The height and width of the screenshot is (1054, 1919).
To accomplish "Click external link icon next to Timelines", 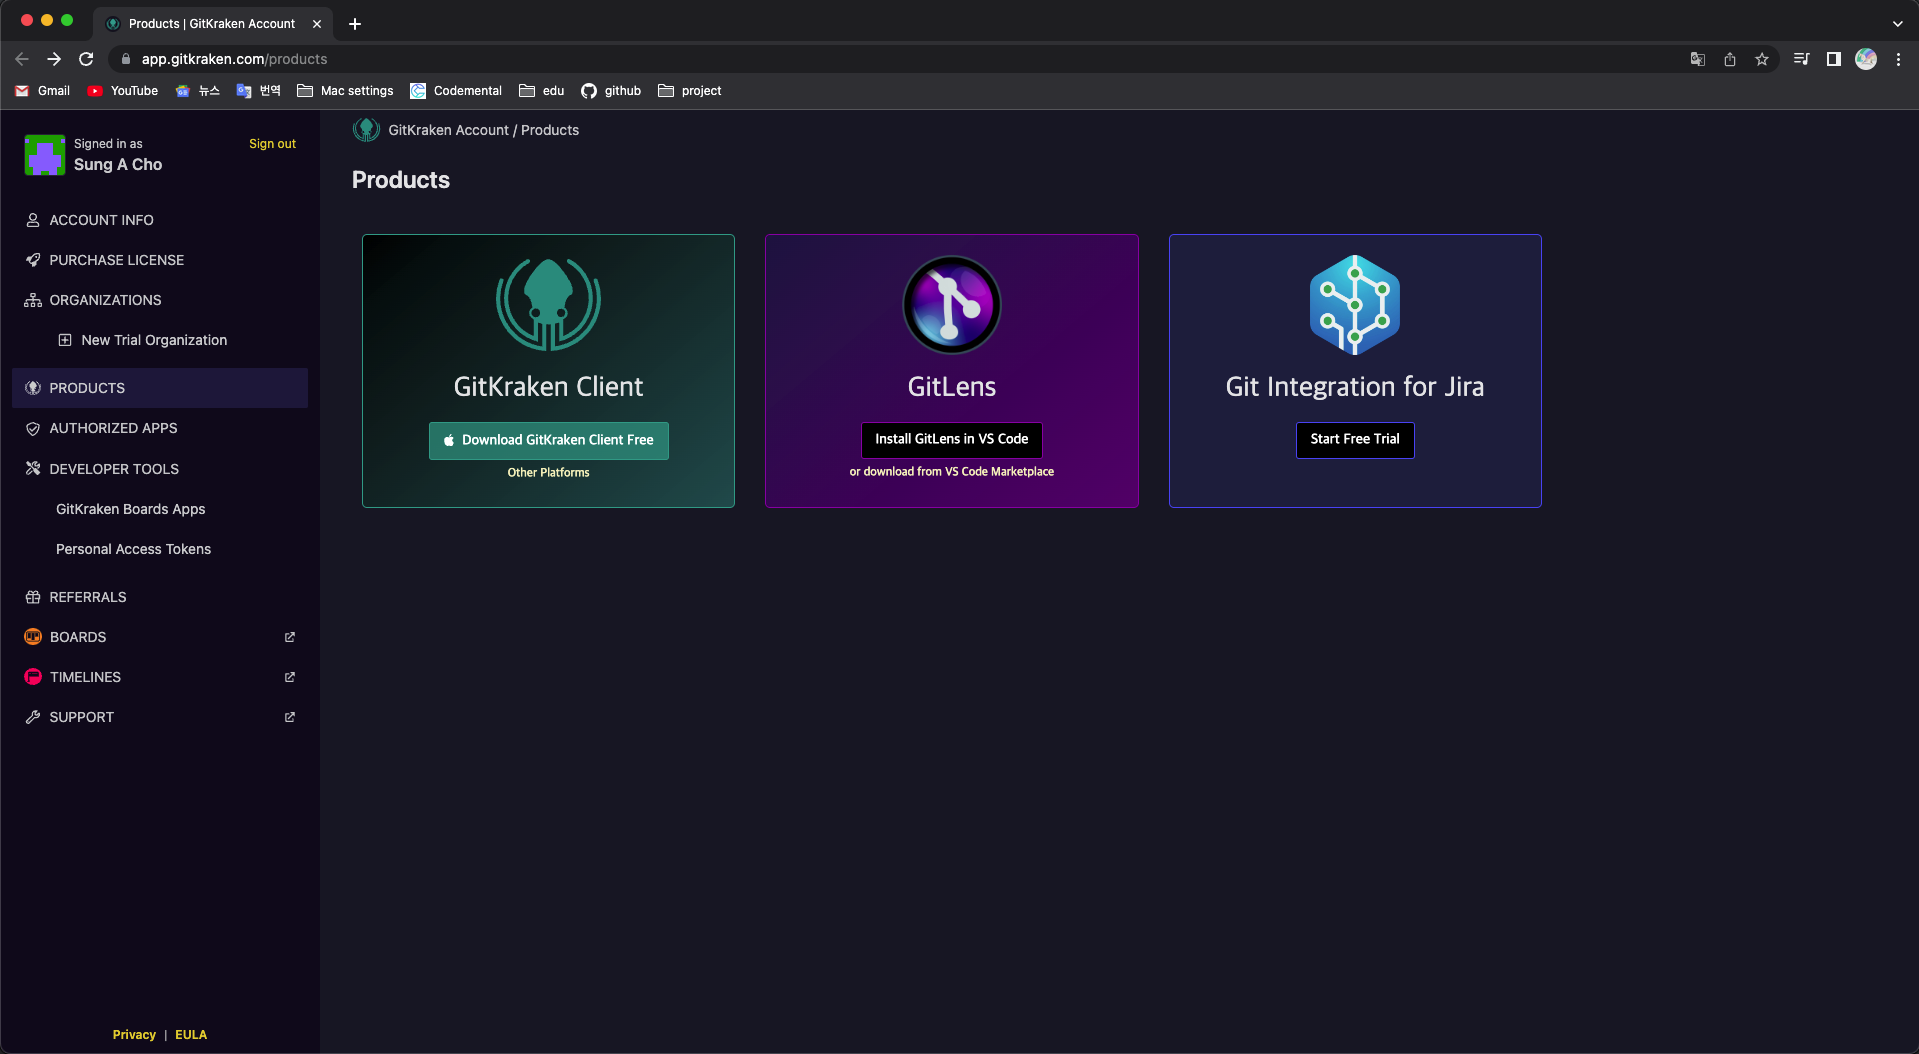I will pos(290,677).
